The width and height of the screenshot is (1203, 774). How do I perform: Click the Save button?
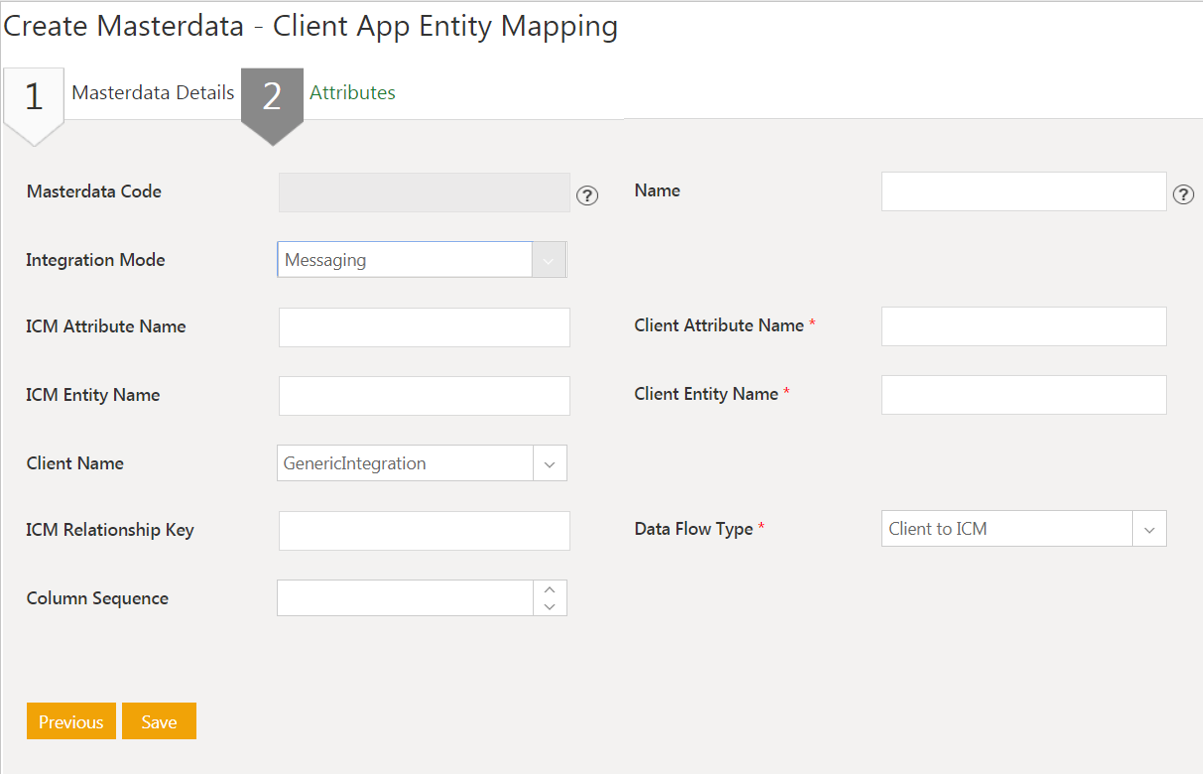[159, 722]
